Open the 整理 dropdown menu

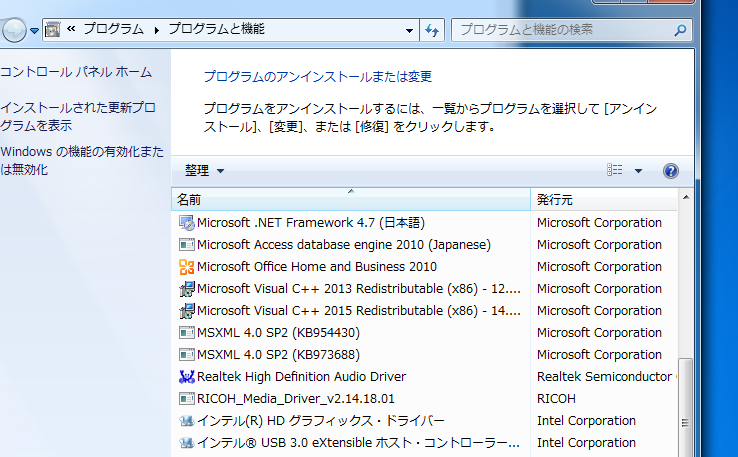[x=204, y=170]
